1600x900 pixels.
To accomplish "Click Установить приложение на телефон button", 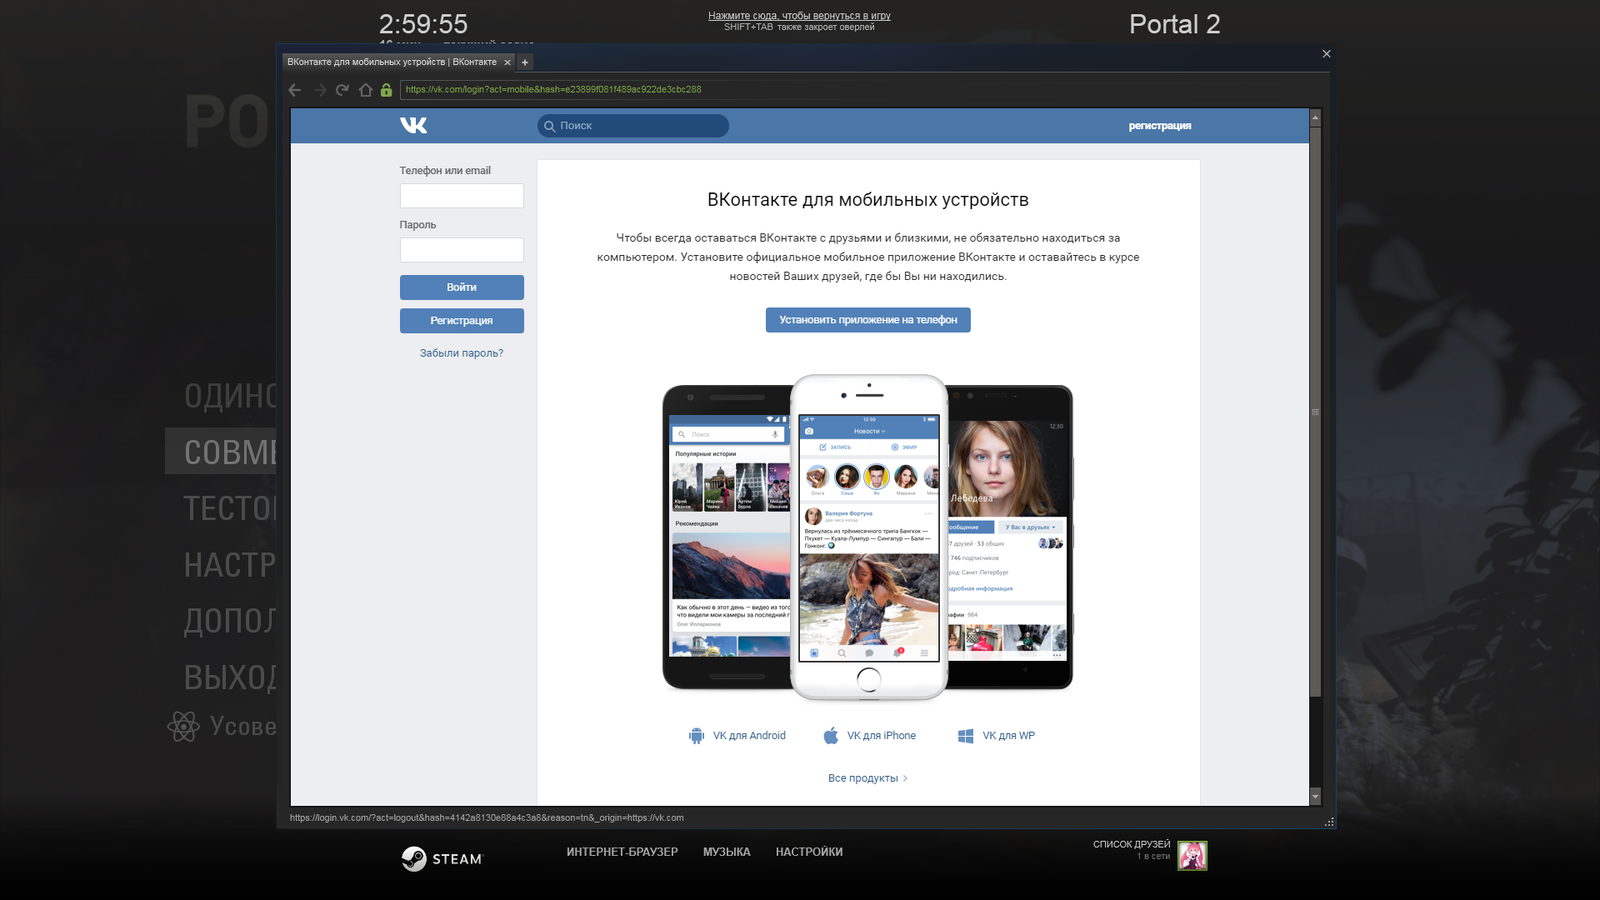I will point(868,320).
